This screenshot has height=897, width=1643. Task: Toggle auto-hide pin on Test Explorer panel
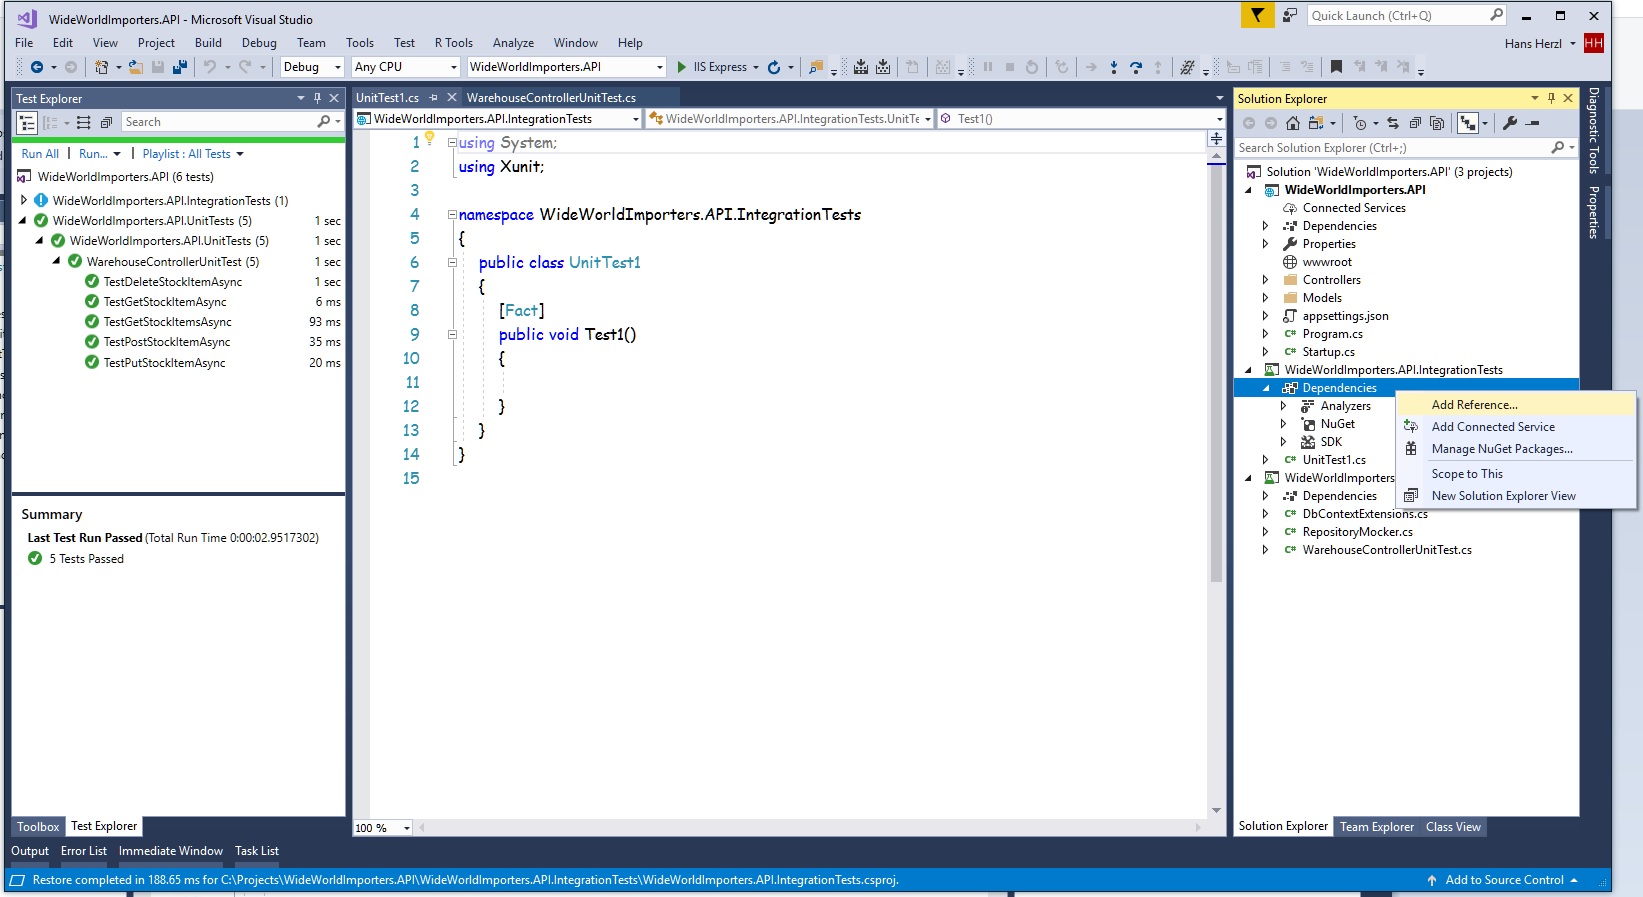click(317, 98)
